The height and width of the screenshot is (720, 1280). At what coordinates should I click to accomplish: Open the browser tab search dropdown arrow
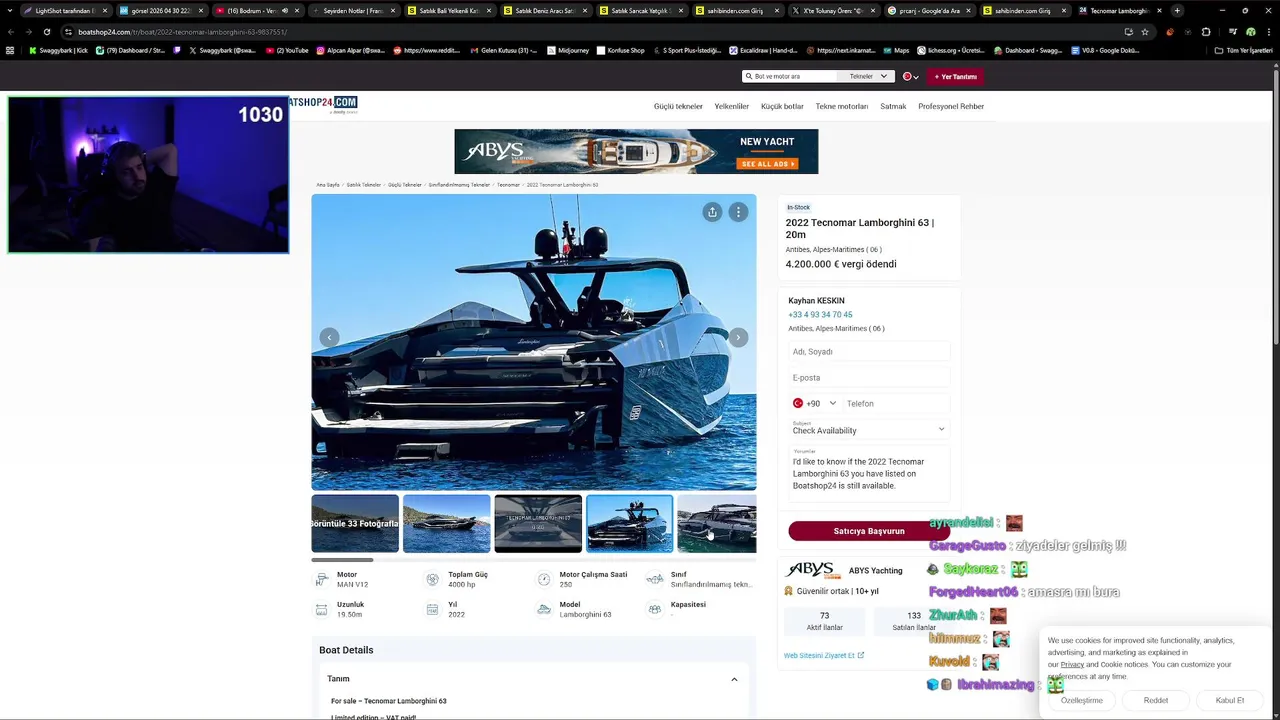9,11
